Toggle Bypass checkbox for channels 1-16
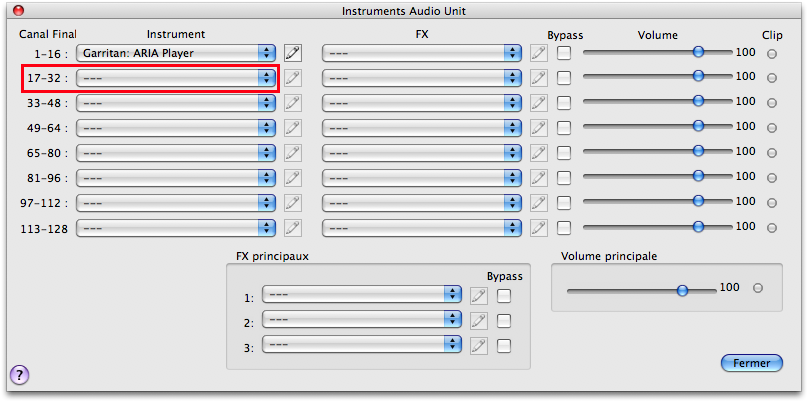Image resolution: width=808 pixels, height=402 pixels. (565, 52)
